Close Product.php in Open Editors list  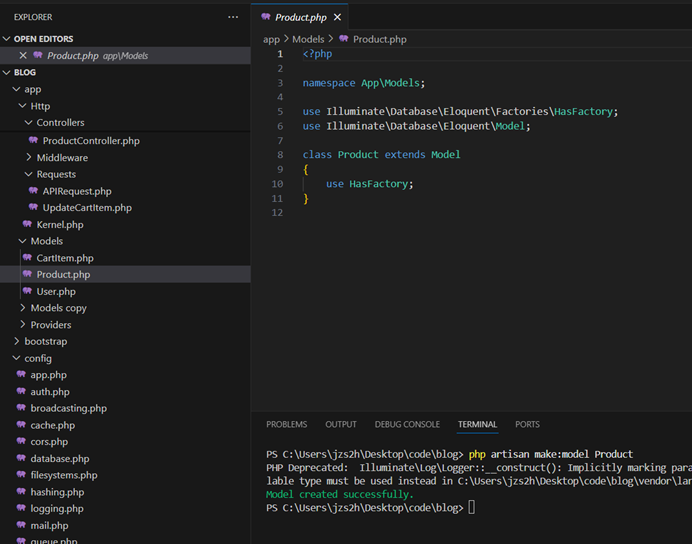(x=23, y=56)
